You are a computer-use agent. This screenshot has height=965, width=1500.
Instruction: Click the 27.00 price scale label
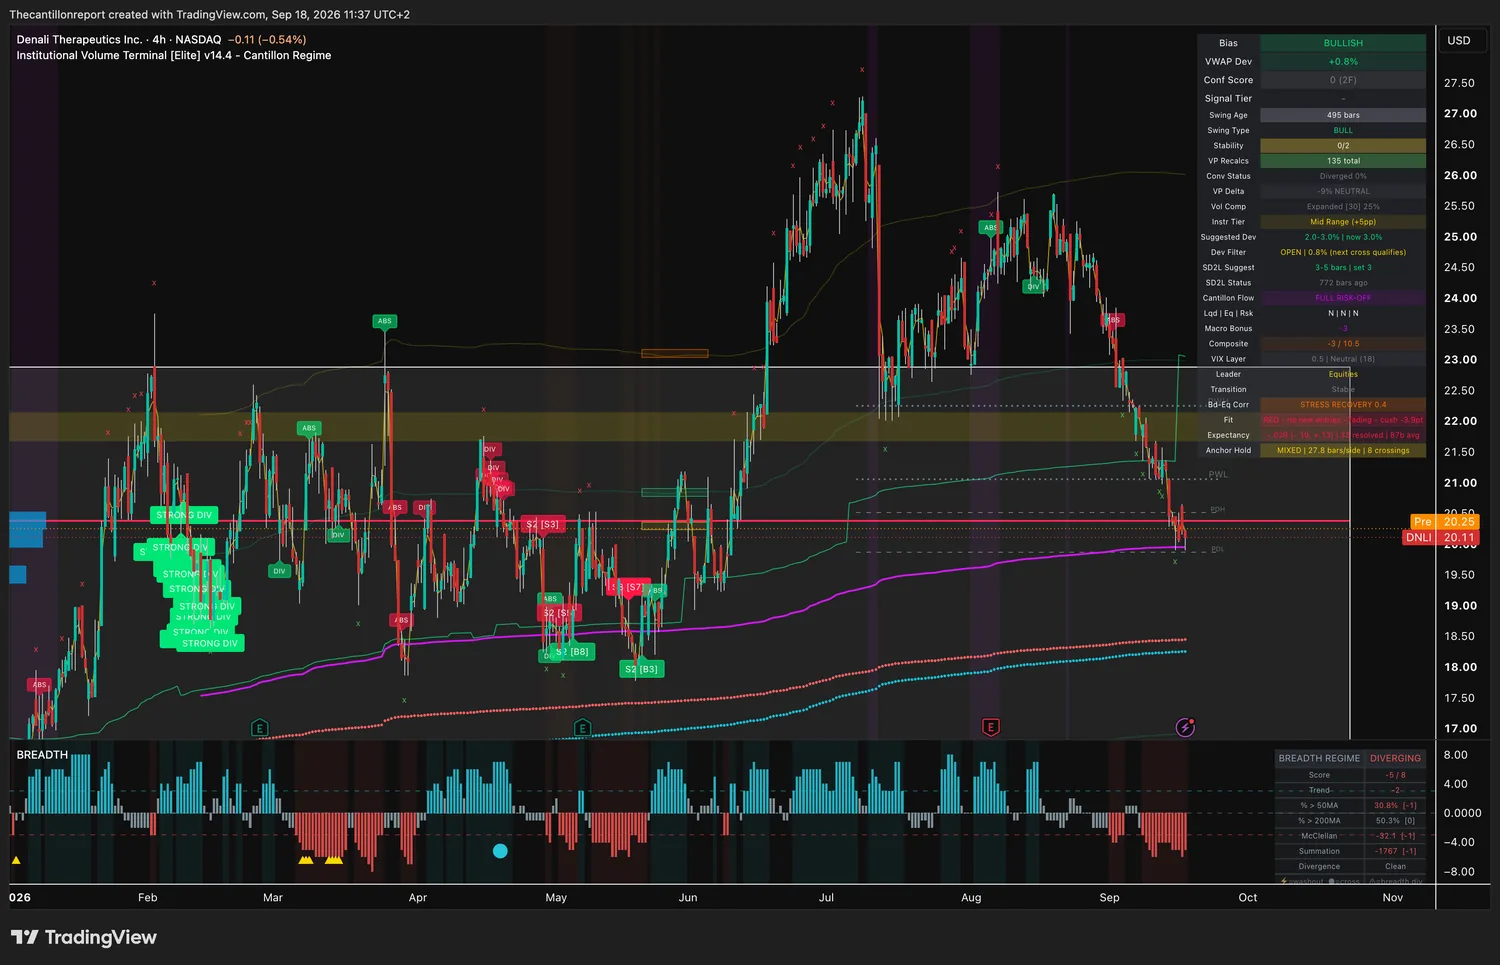[x=1460, y=114]
